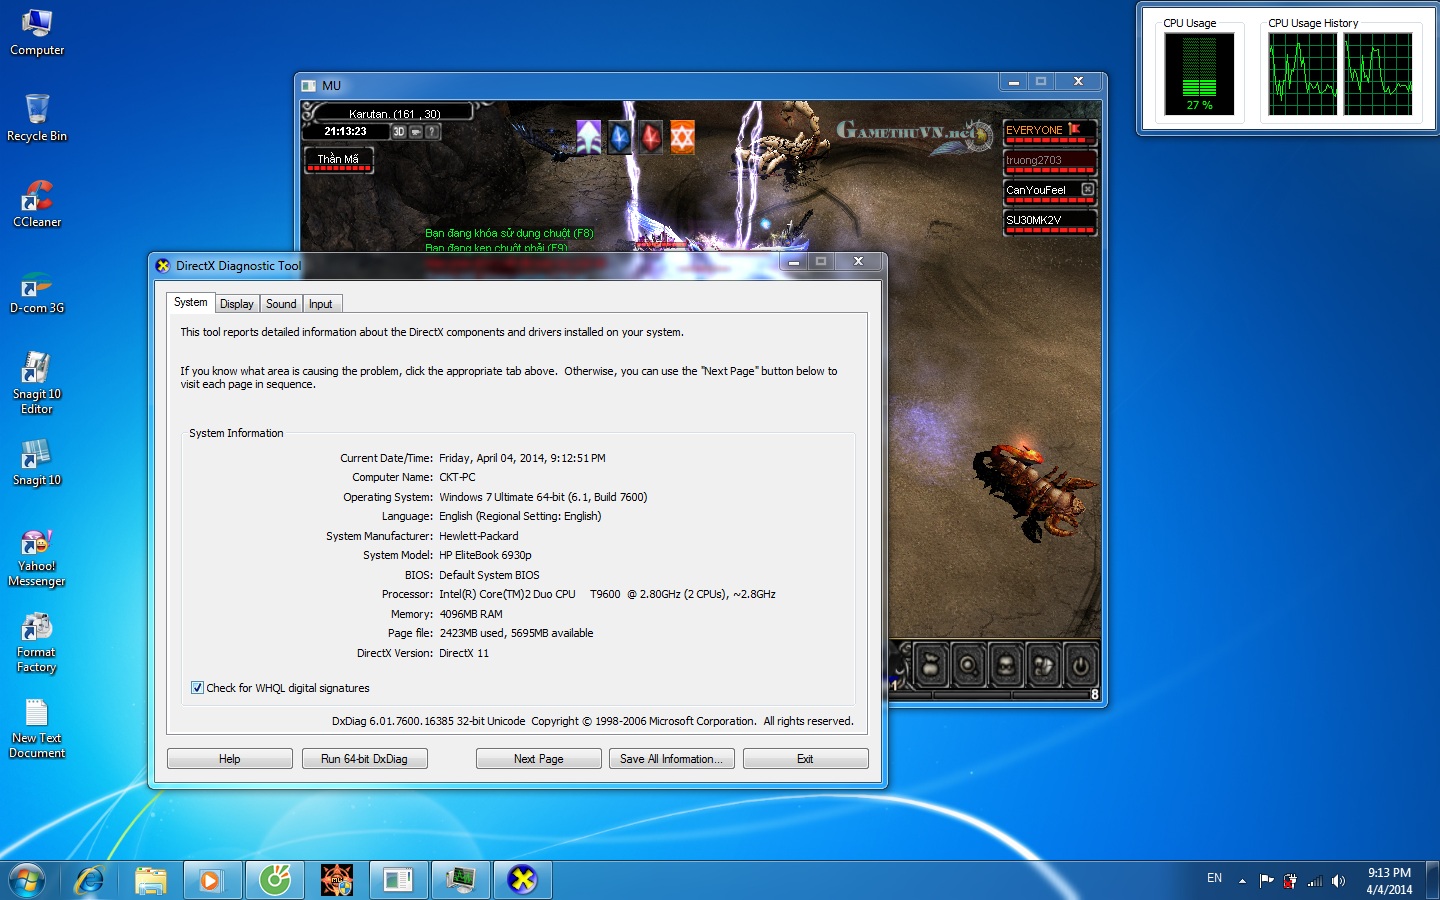Click the X icon beside CanYouFeel in MU
The image size is (1440, 900).
1087,189
